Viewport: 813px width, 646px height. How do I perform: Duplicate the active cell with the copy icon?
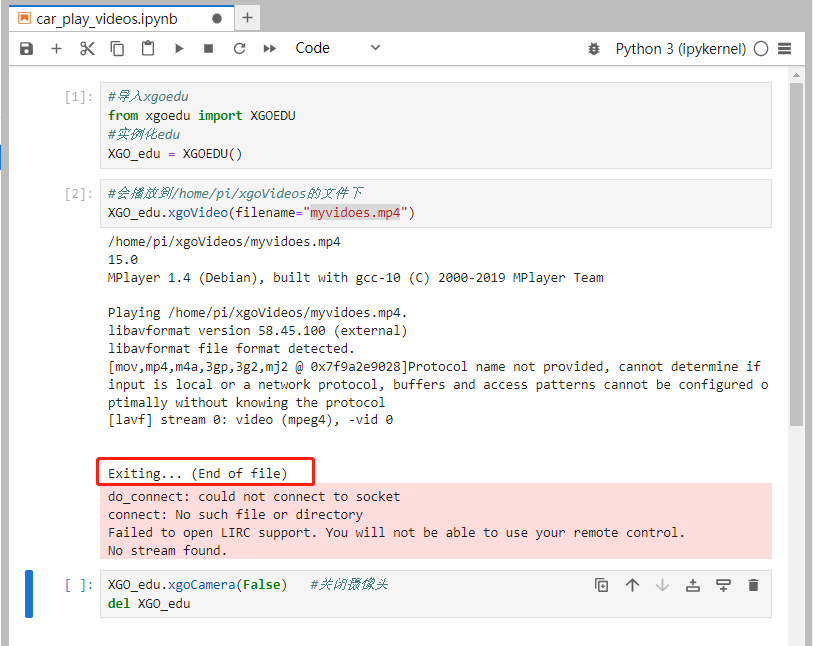click(x=601, y=585)
